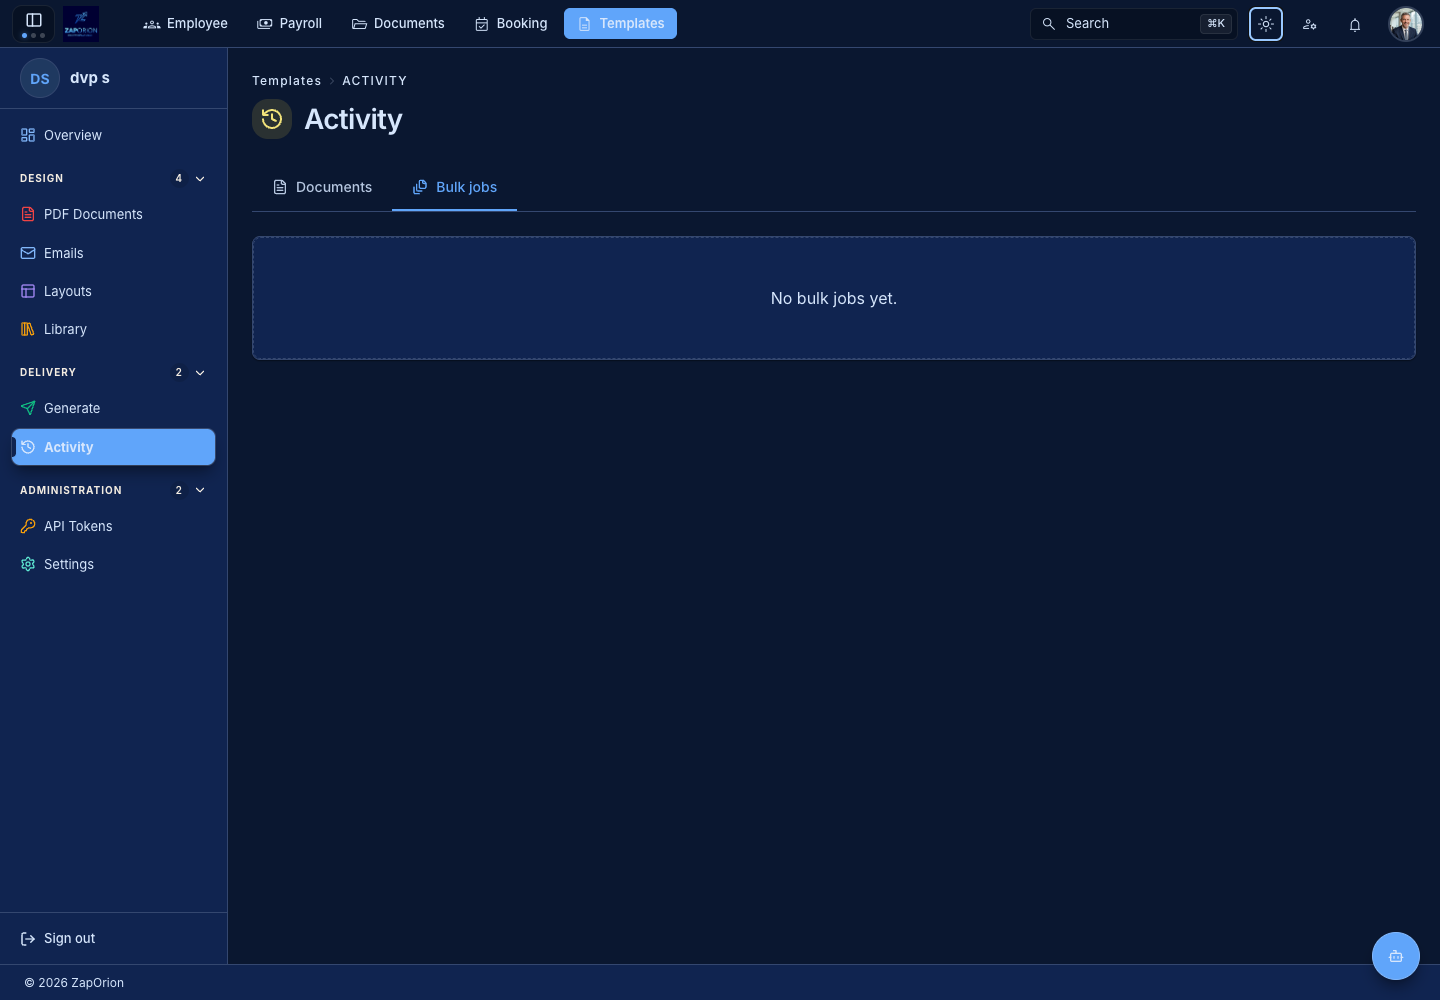Open Library in the sidebar
Image resolution: width=1440 pixels, height=1000 pixels.
point(113,329)
